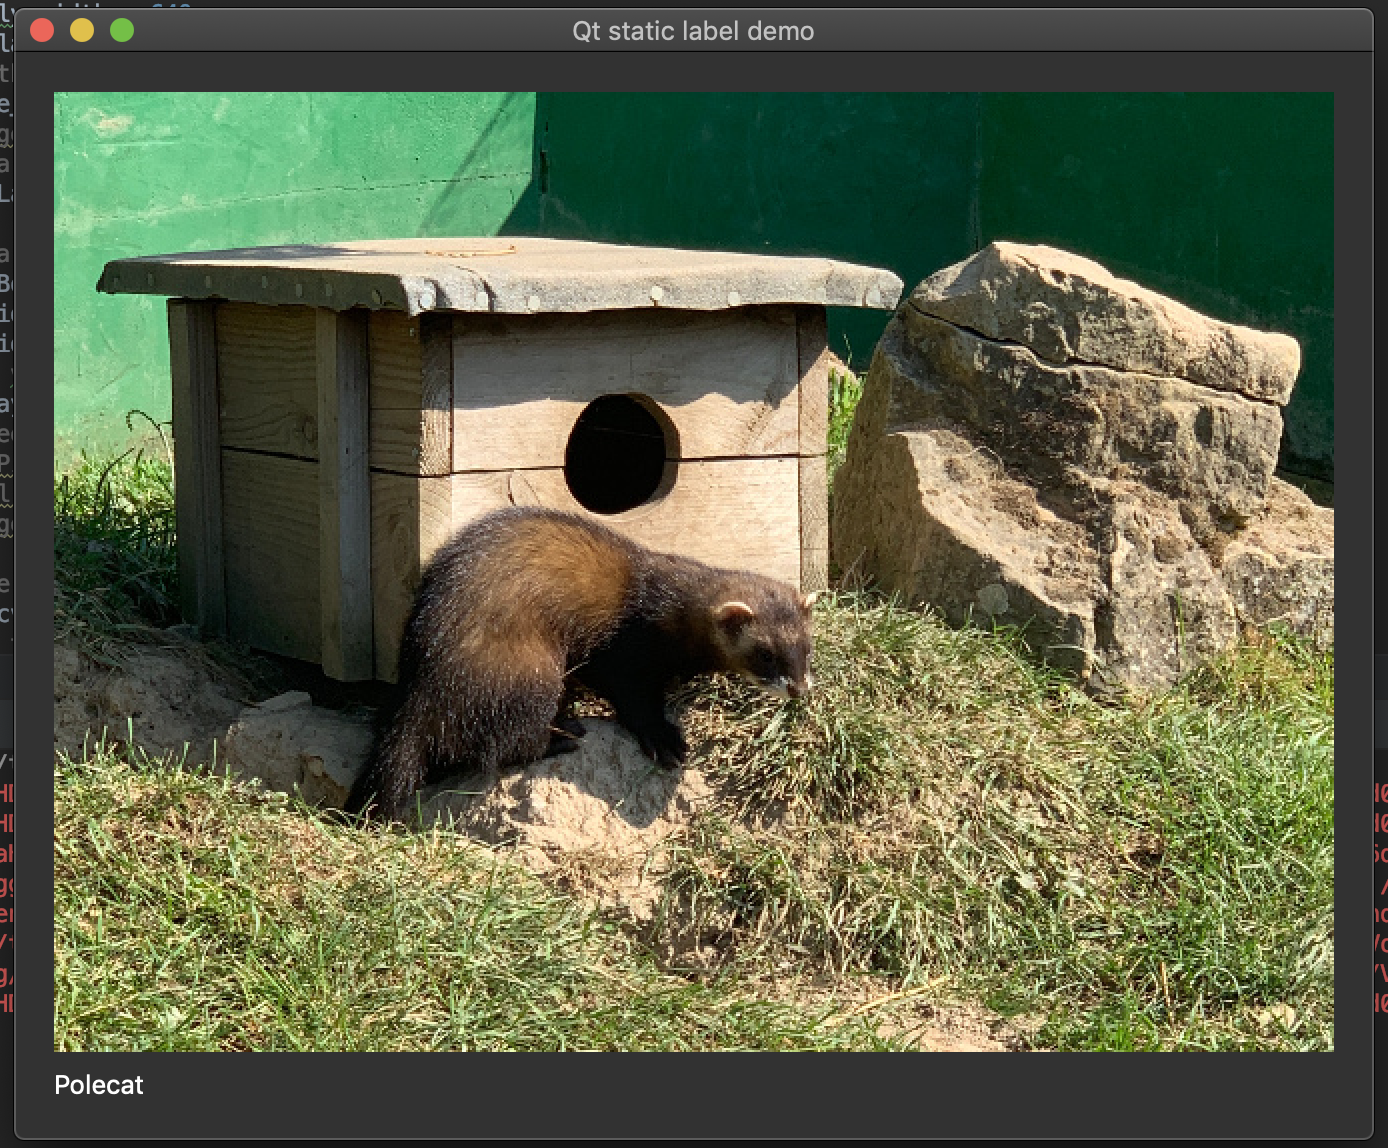Click the round entrance hole of the wooden house
This screenshot has width=1388, height=1148.
616,453
